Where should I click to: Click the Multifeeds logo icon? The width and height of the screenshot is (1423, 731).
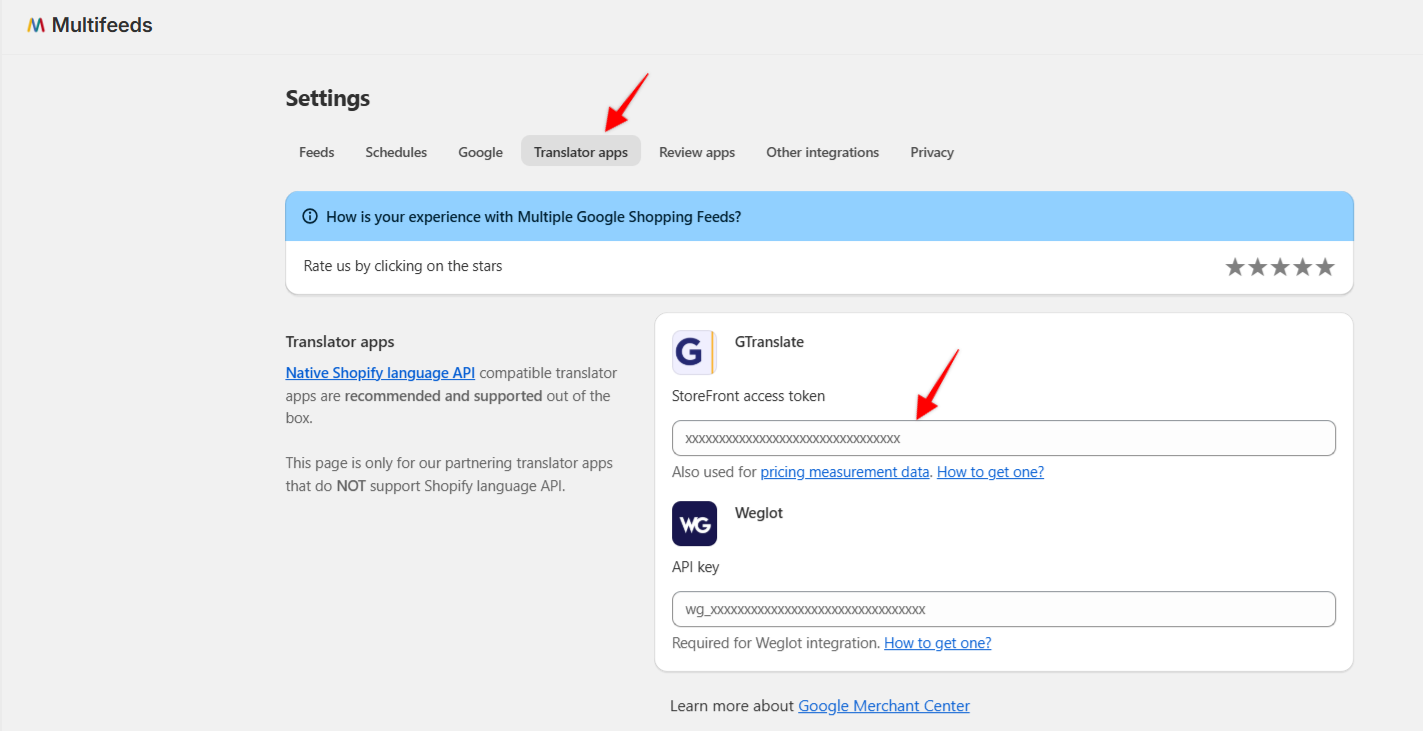pos(36,25)
